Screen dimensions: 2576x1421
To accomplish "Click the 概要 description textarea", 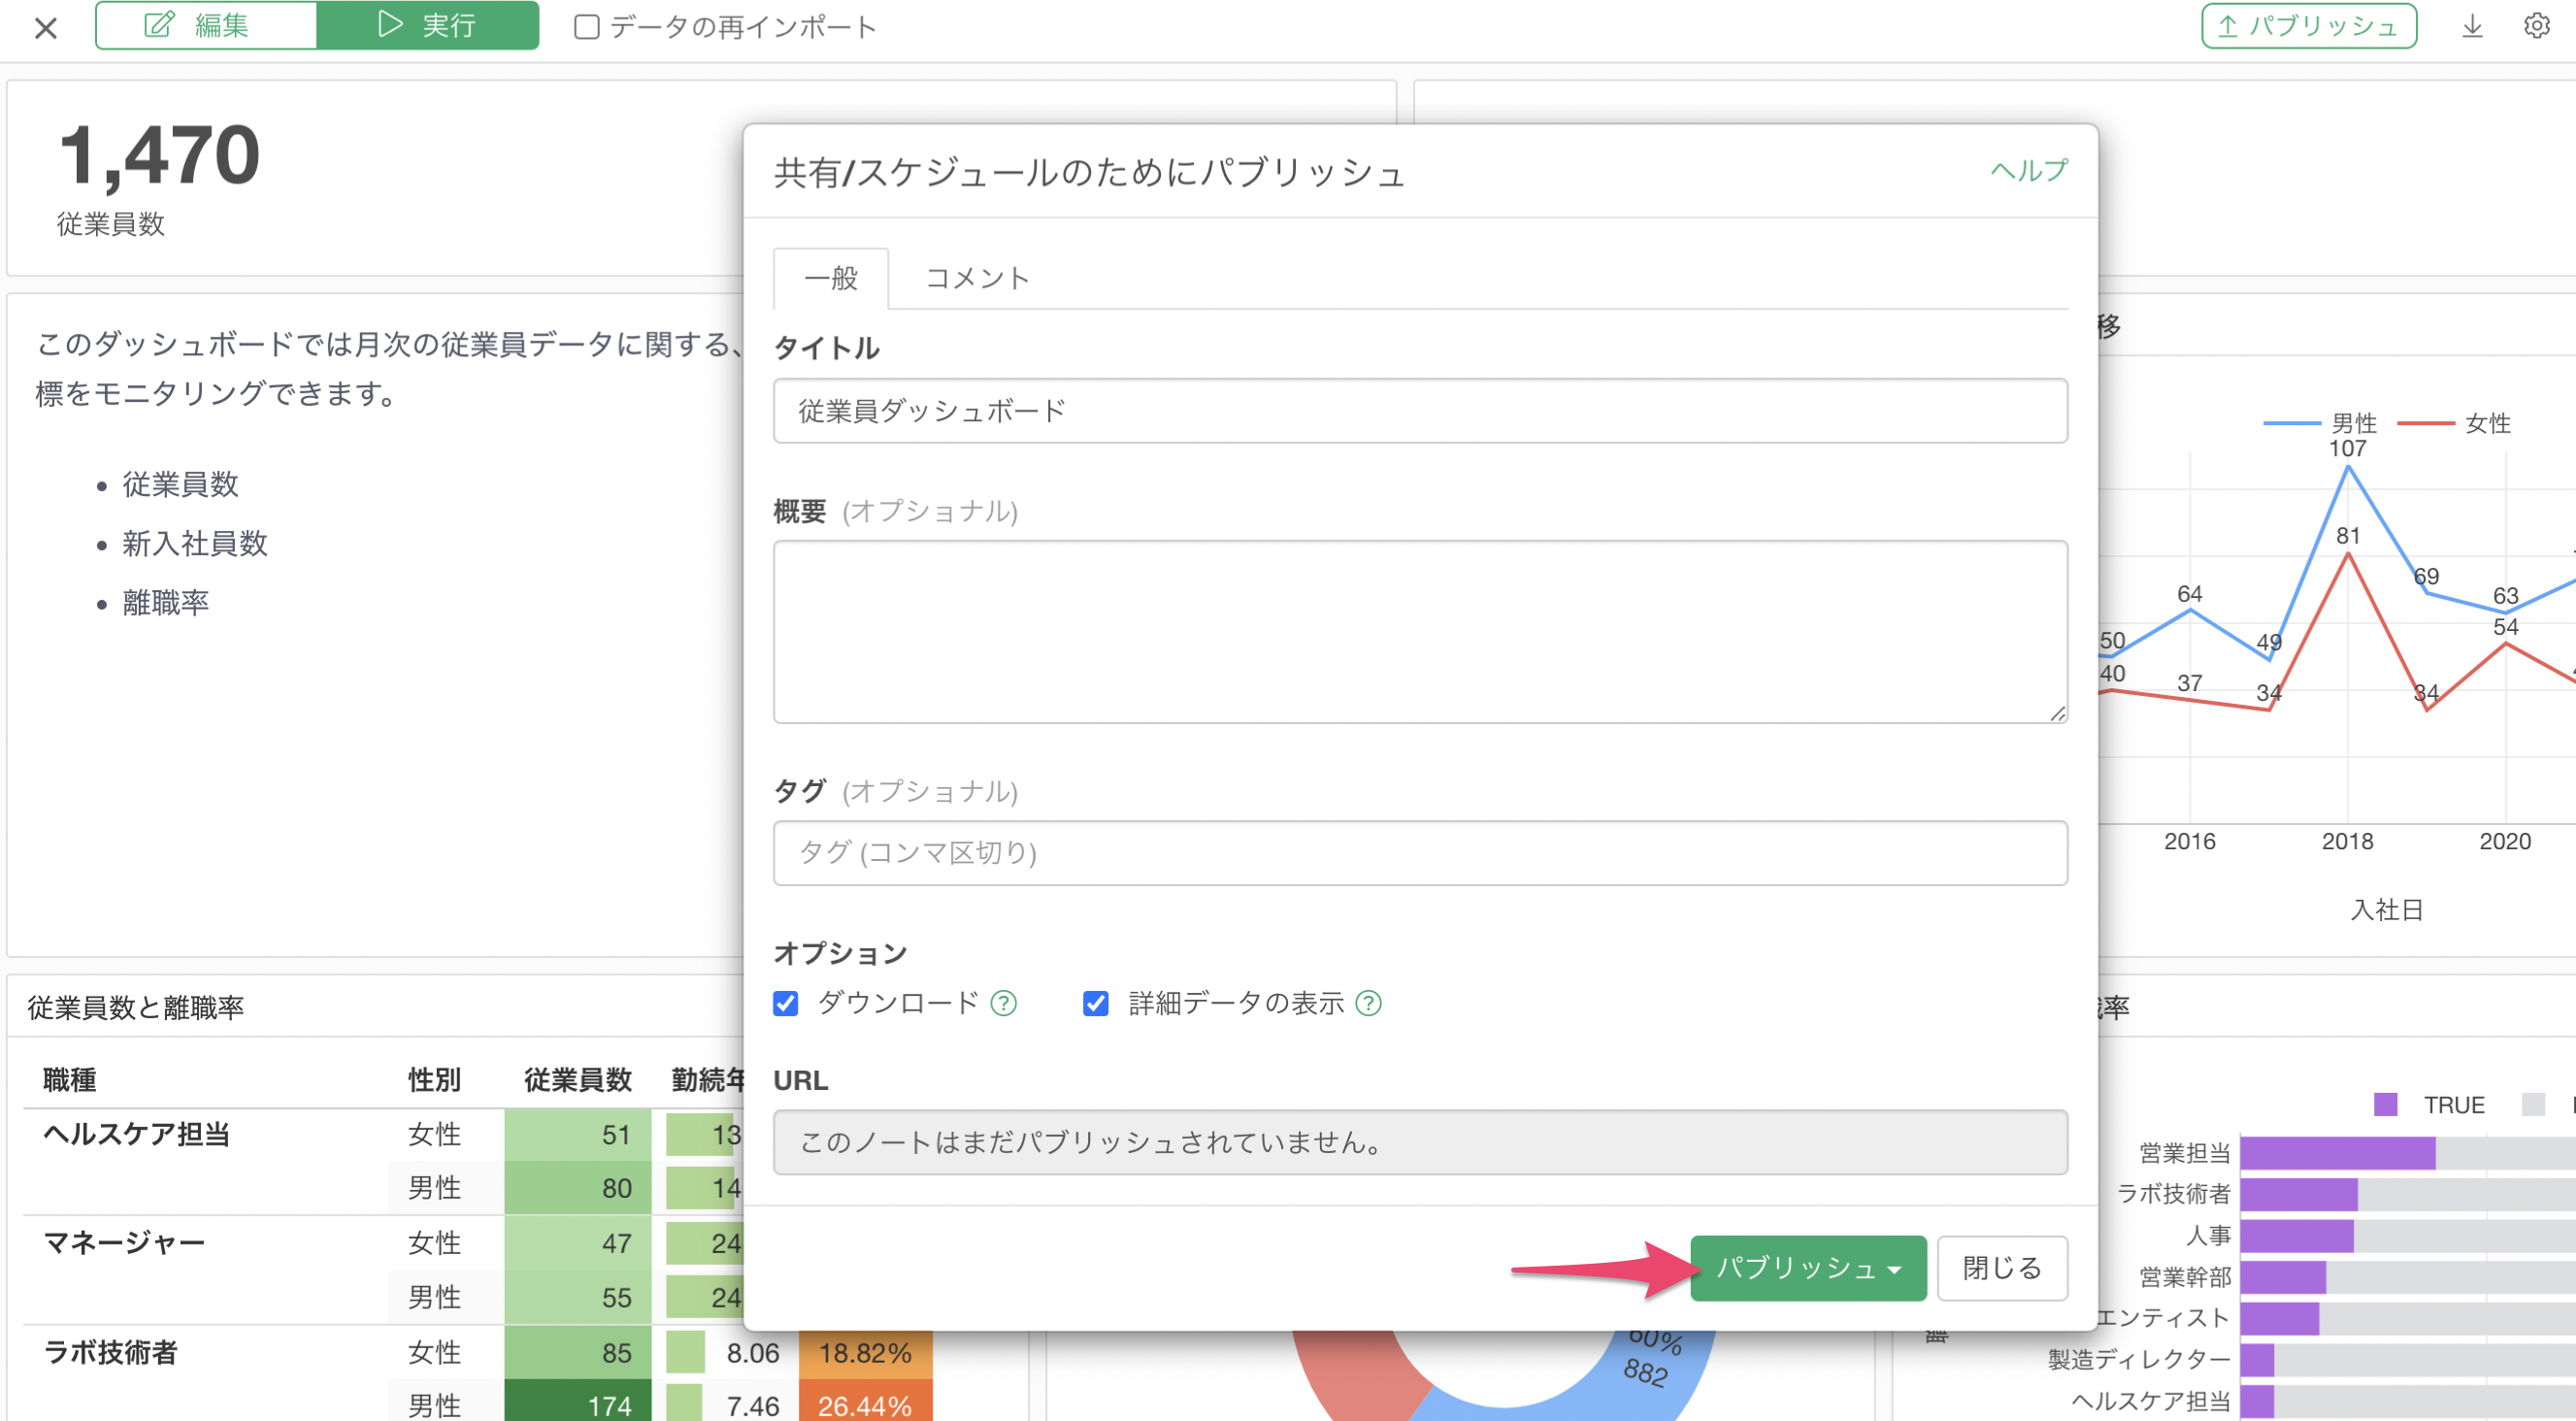I will click(x=1420, y=632).
